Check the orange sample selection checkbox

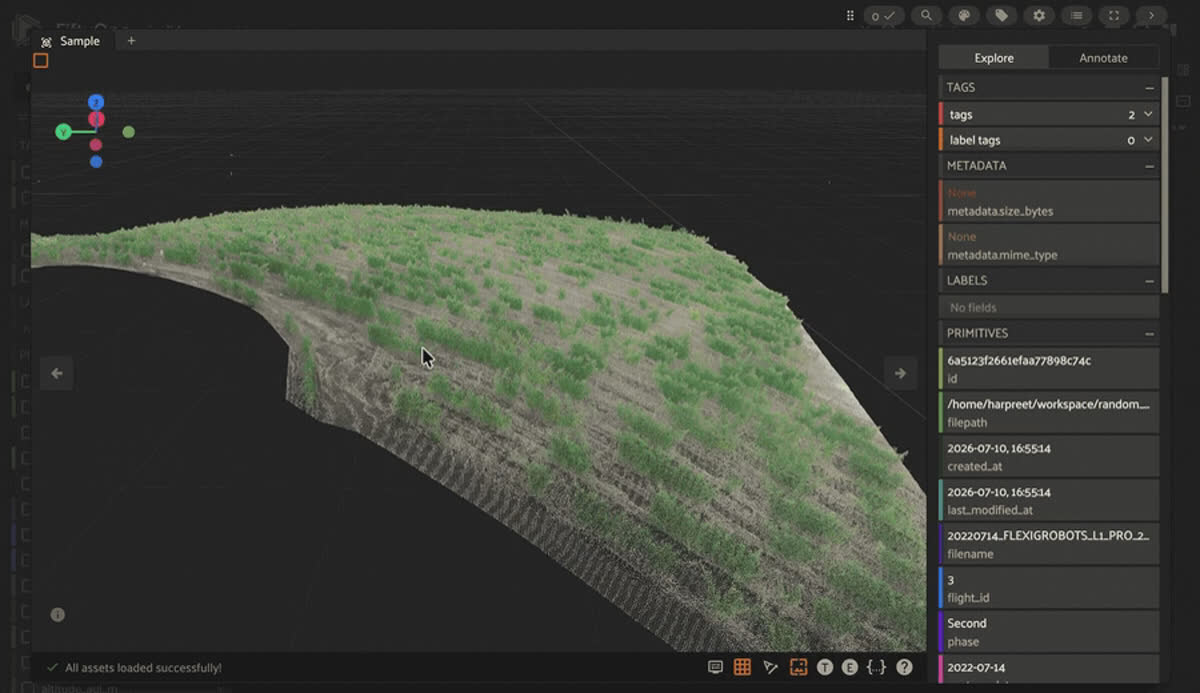pyautogui.click(x=40, y=61)
